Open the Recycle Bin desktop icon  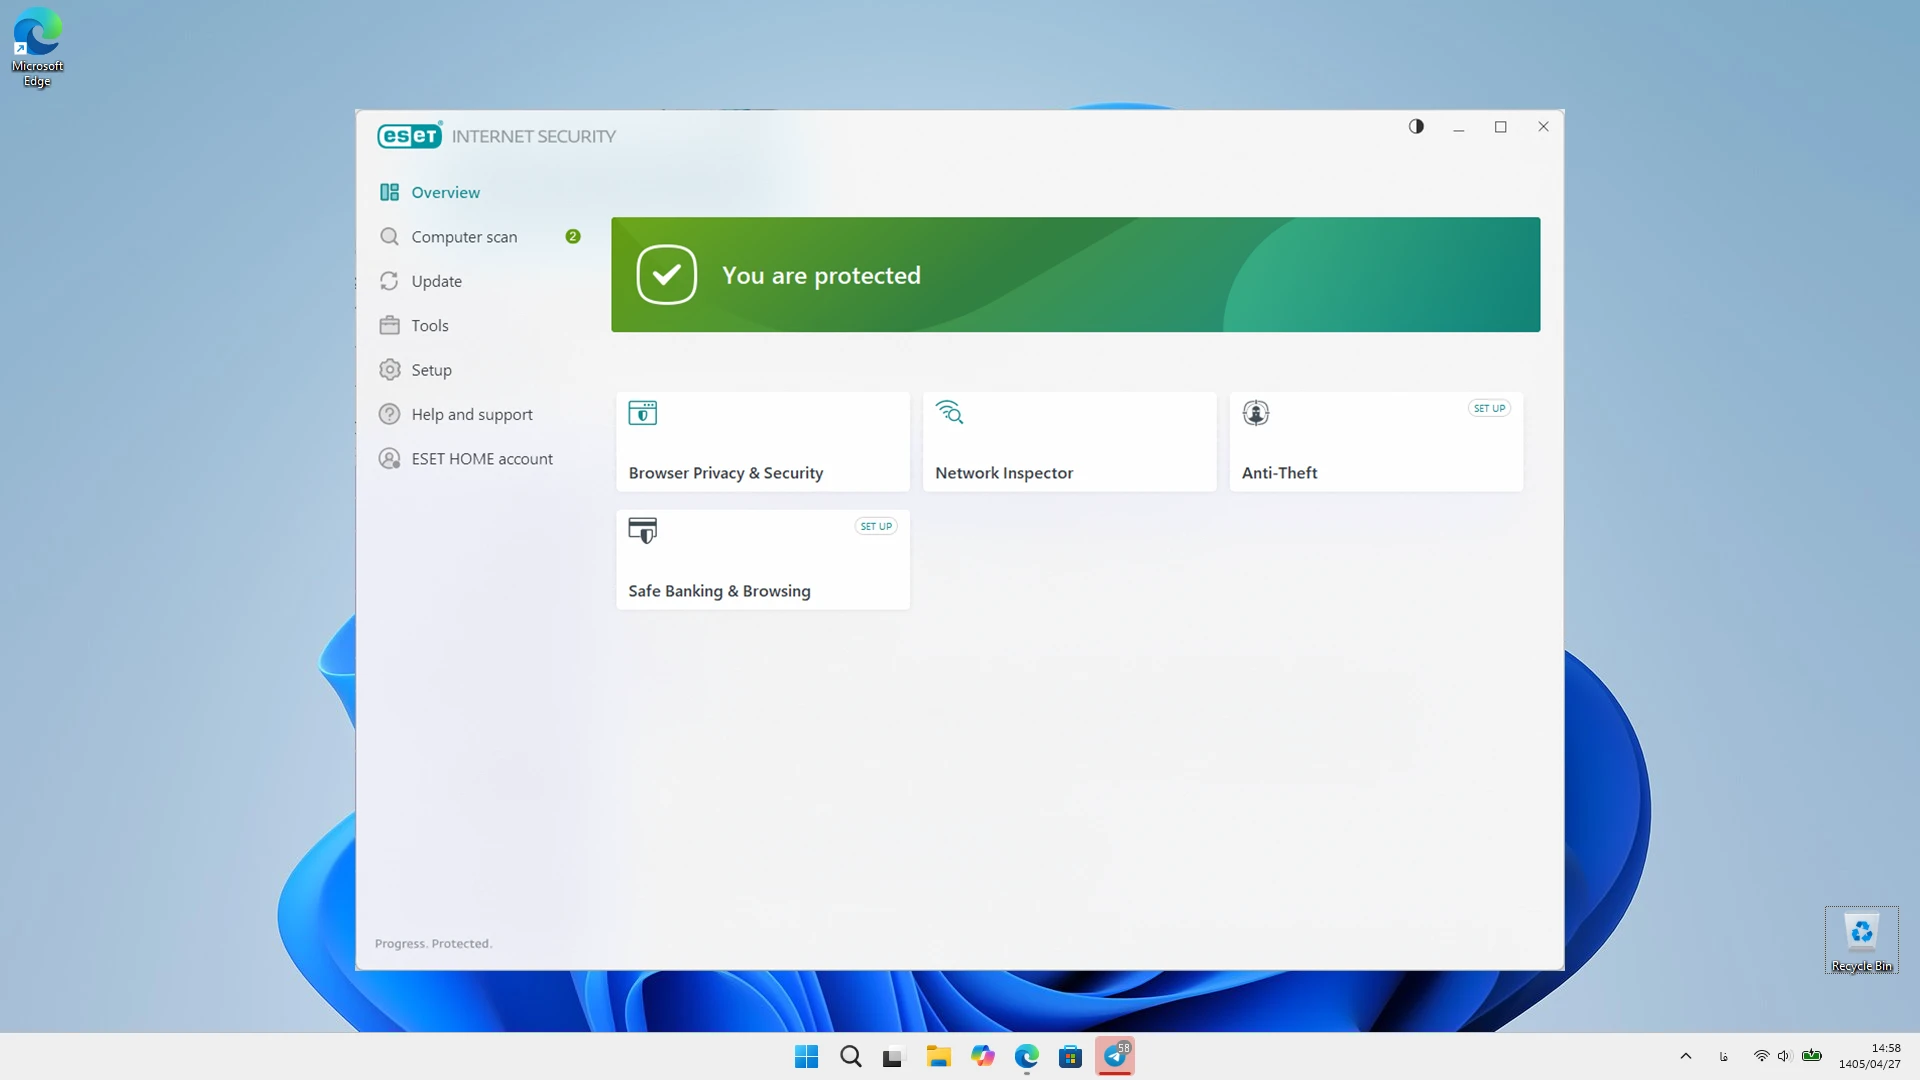coord(1861,940)
